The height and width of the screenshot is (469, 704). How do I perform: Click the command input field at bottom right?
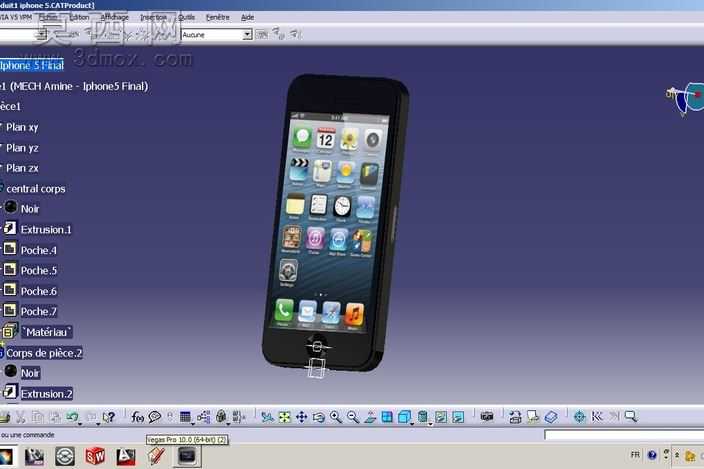click(624, 434)
